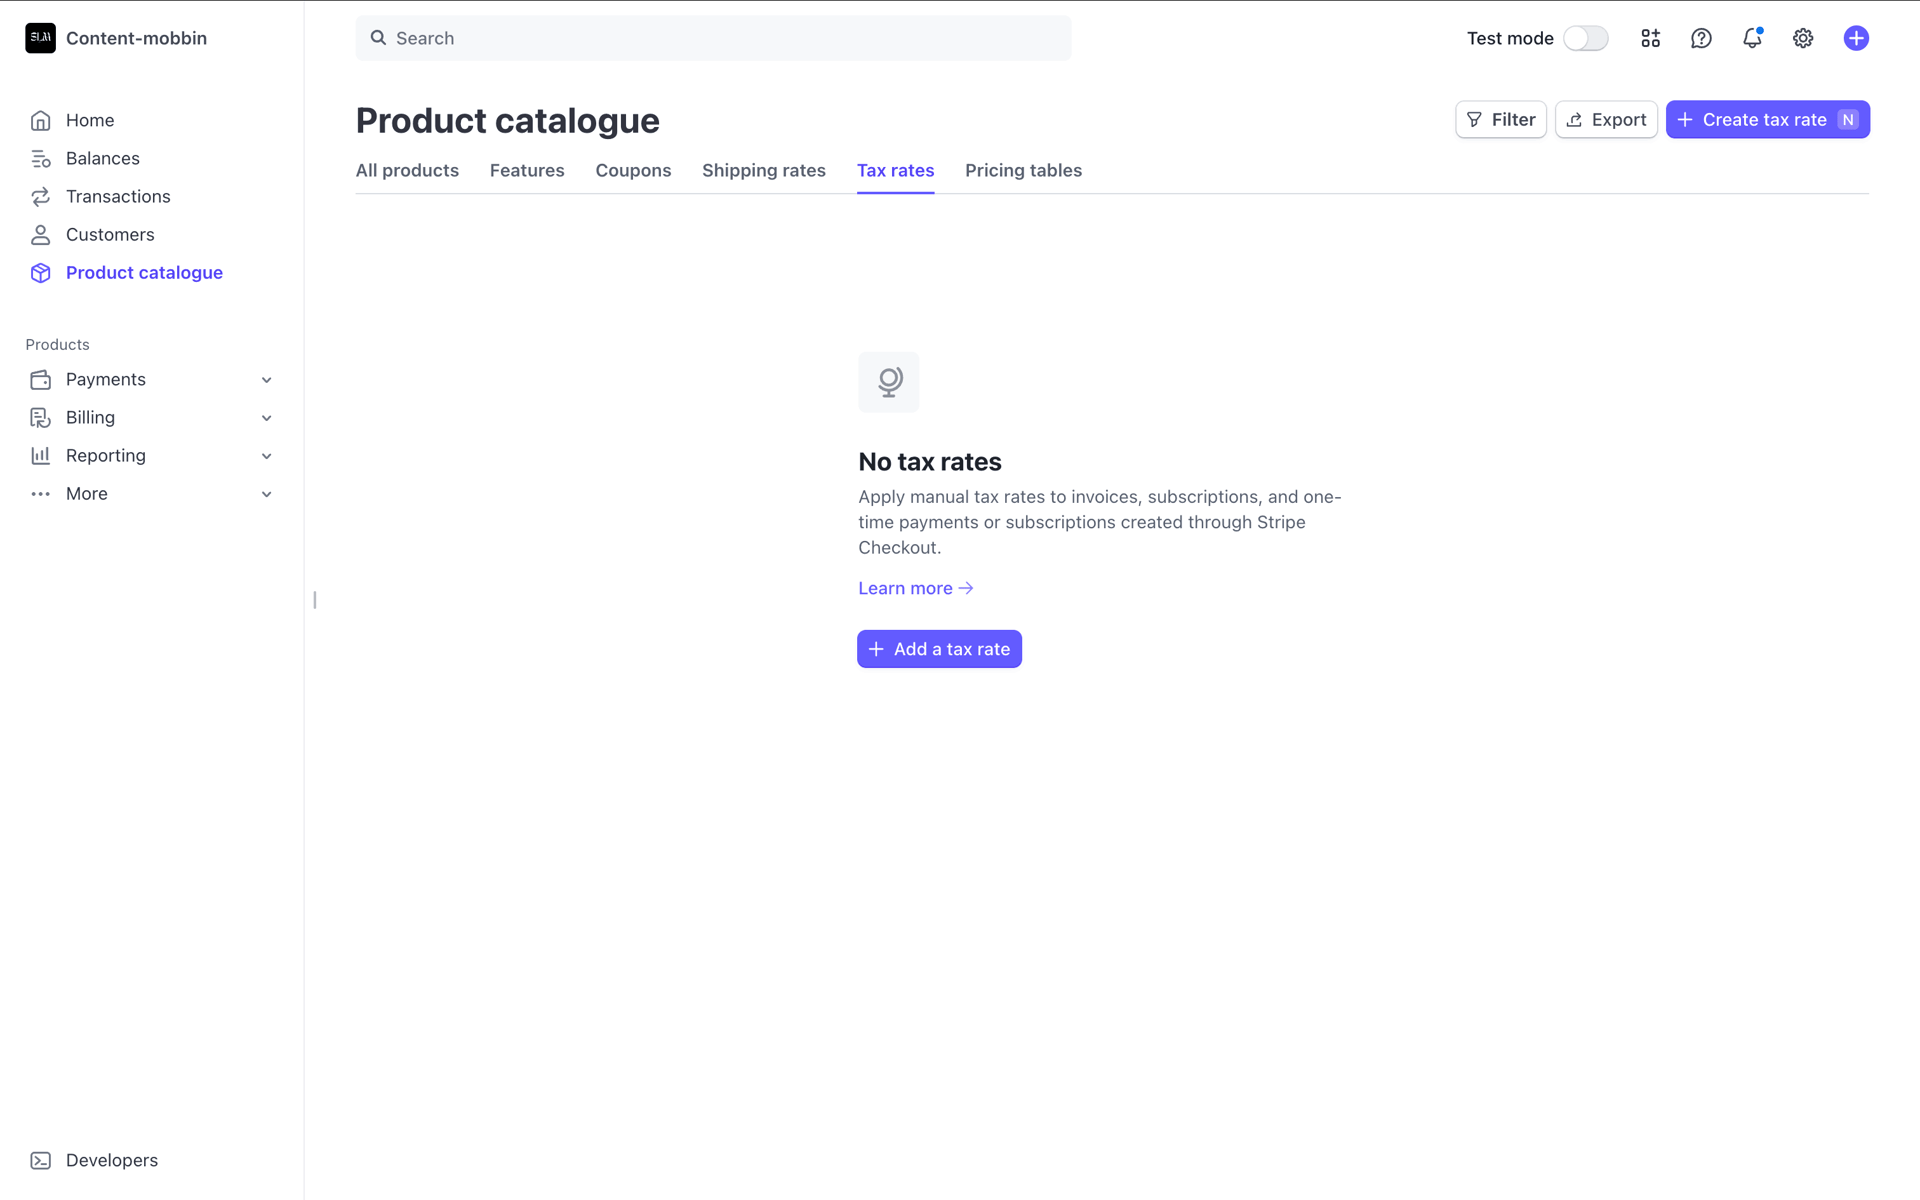
Task: Click the Billing sidebar label
Action: click(90, 417)
